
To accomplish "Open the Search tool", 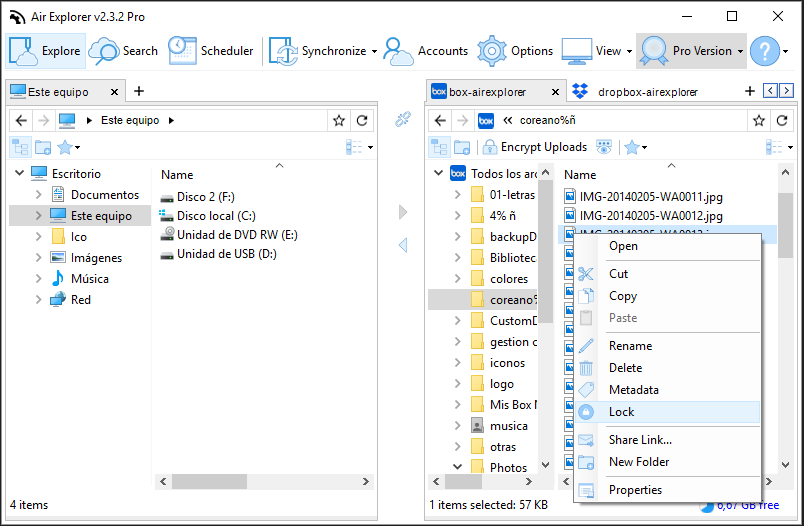I will [x=123, y=51].
